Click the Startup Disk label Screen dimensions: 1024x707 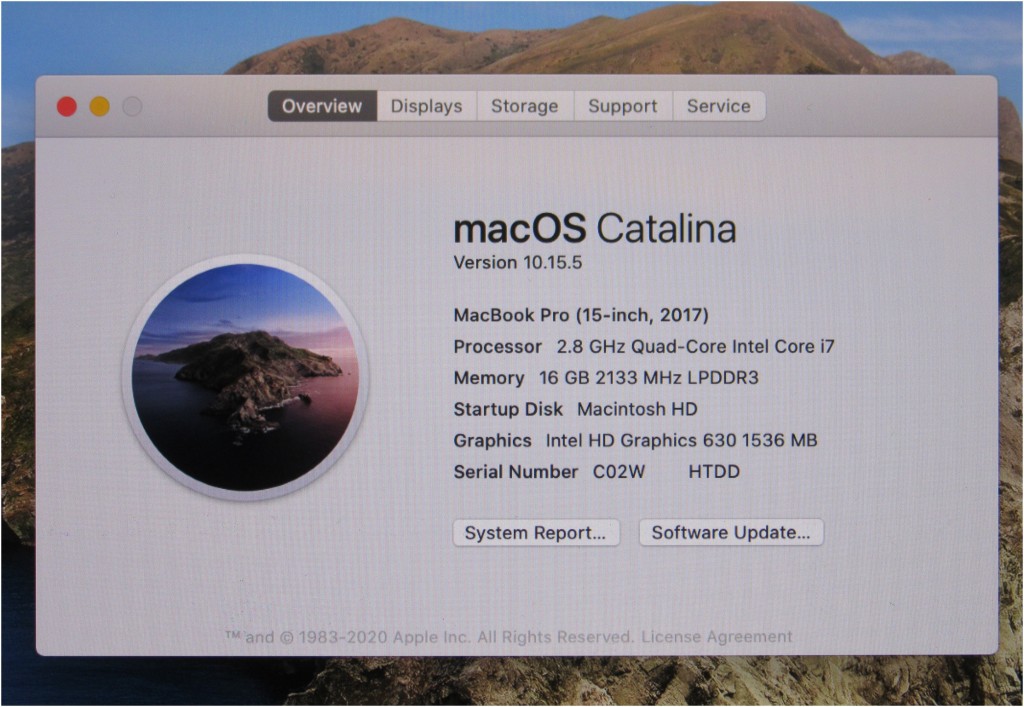508,409
